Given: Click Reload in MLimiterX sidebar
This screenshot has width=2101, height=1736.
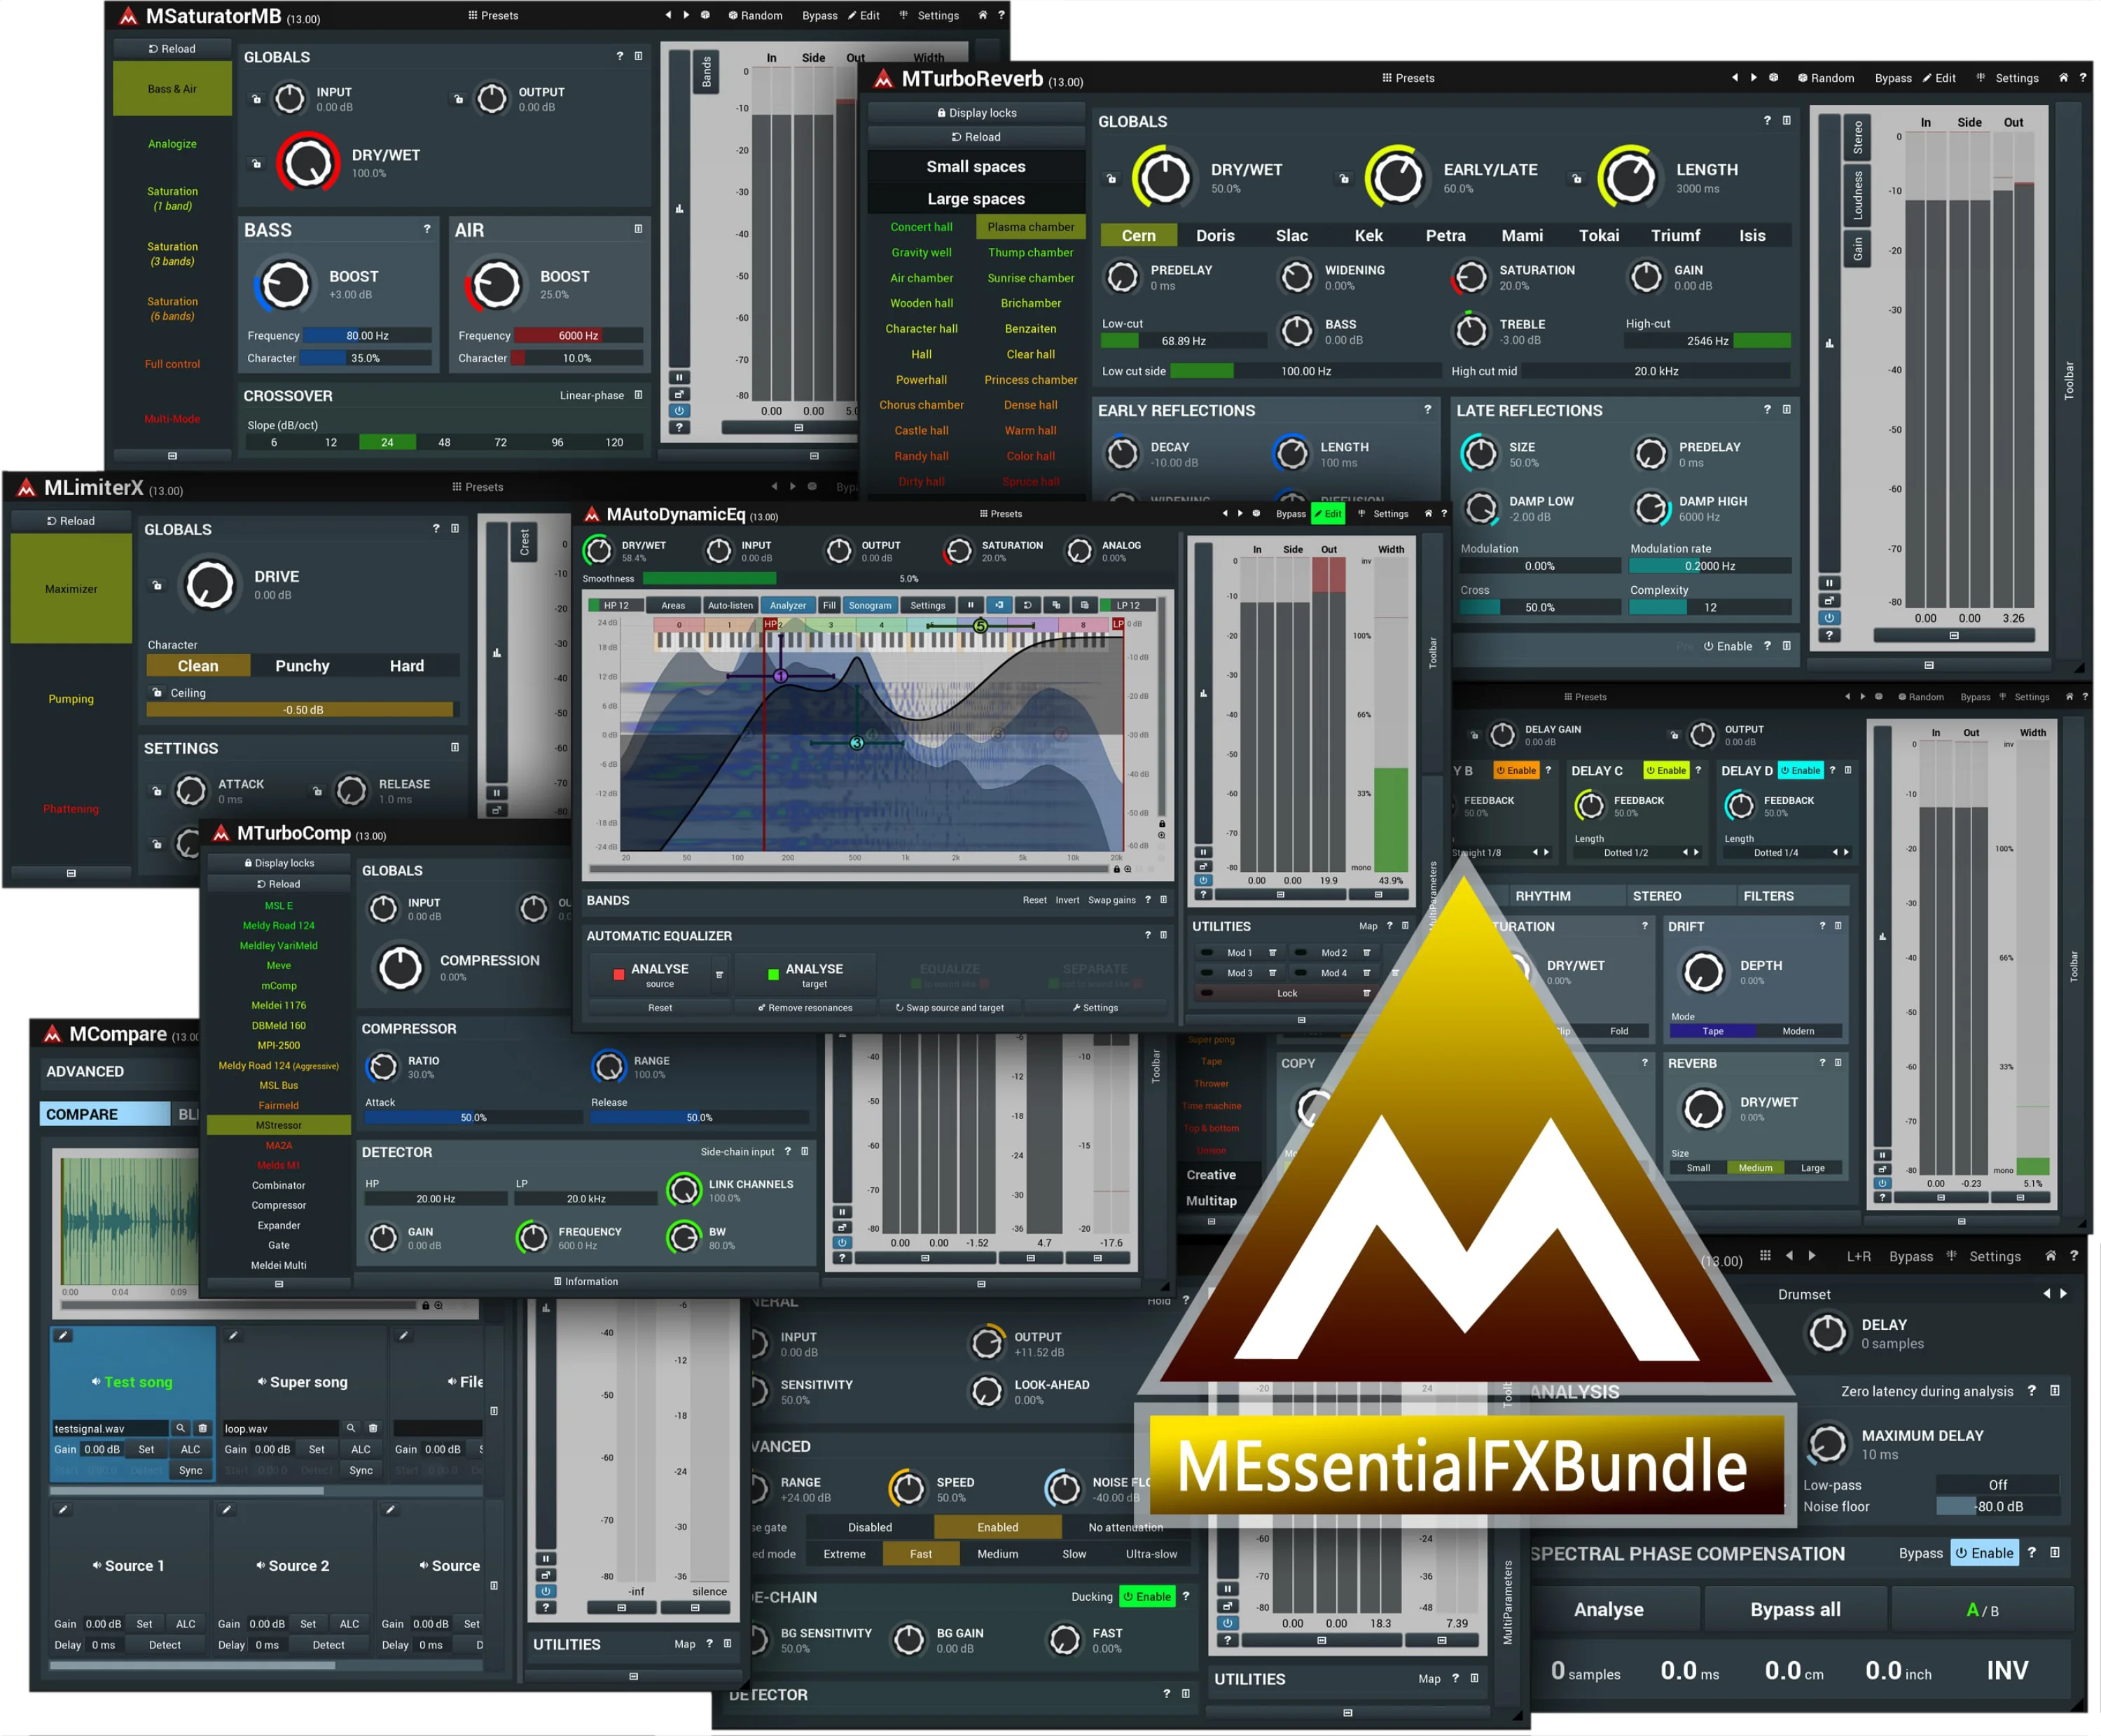Looking at the screenshot, I should click(x=71, y=521).
